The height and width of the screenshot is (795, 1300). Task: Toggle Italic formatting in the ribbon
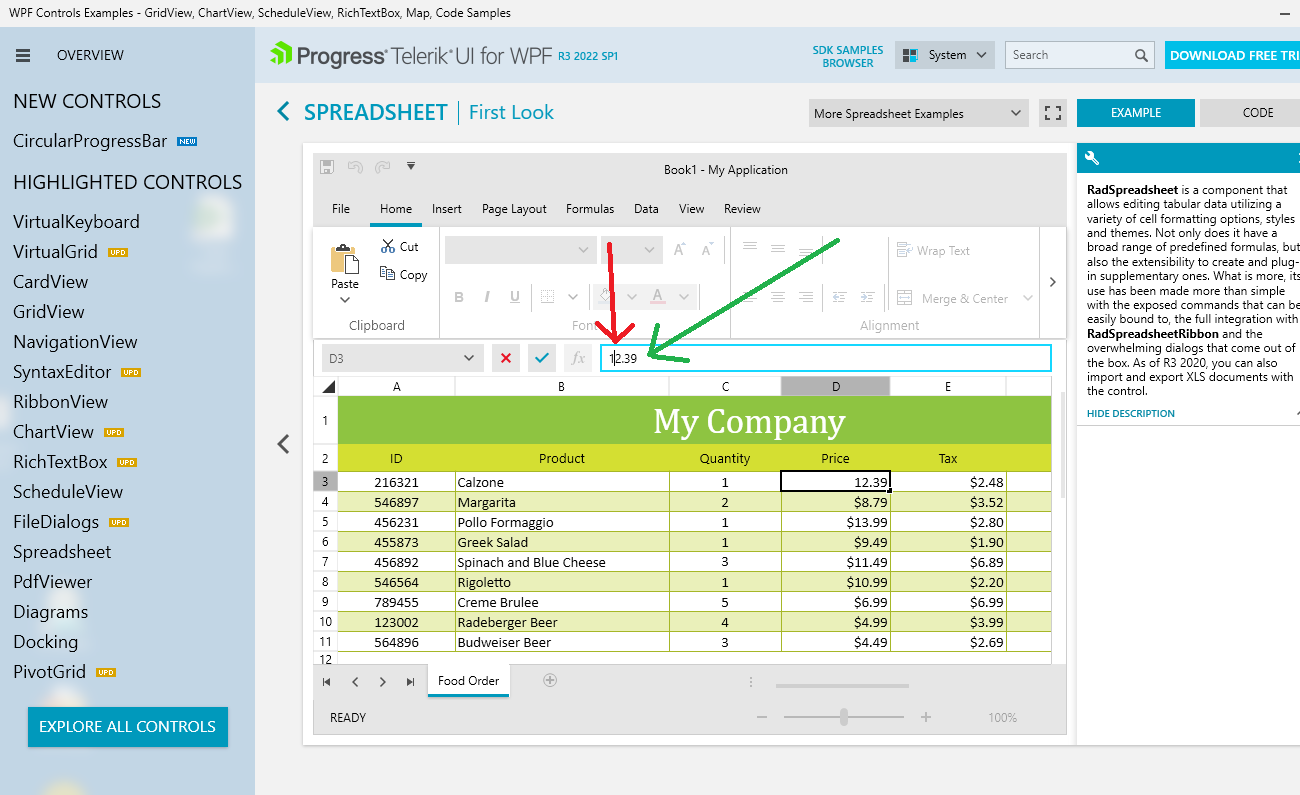pyautogui.click(x=487, y=297)
